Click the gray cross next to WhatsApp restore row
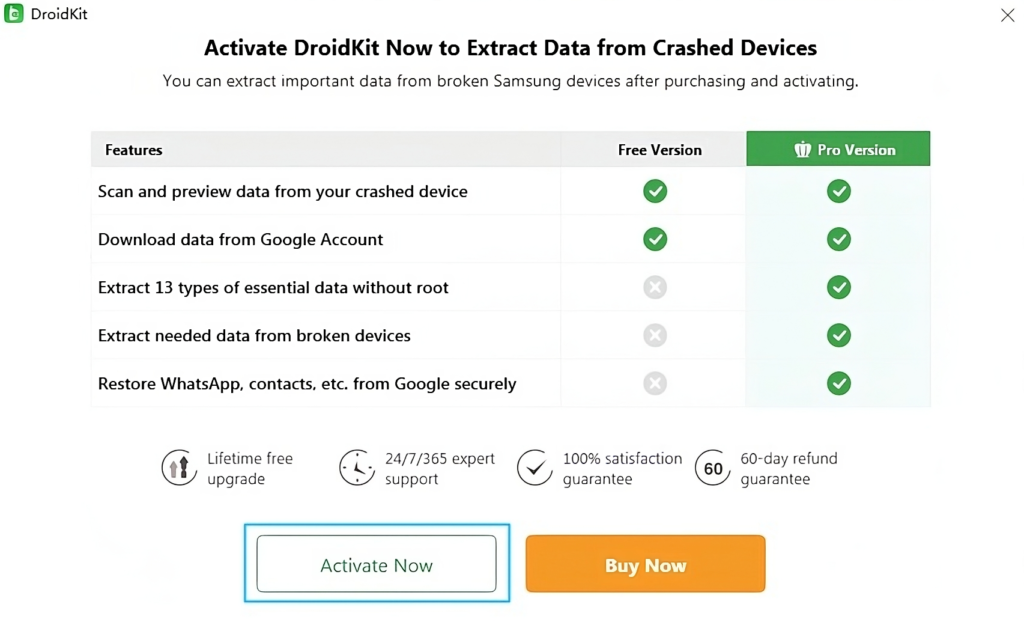1024x634 pixels. (x=655, y=383)
